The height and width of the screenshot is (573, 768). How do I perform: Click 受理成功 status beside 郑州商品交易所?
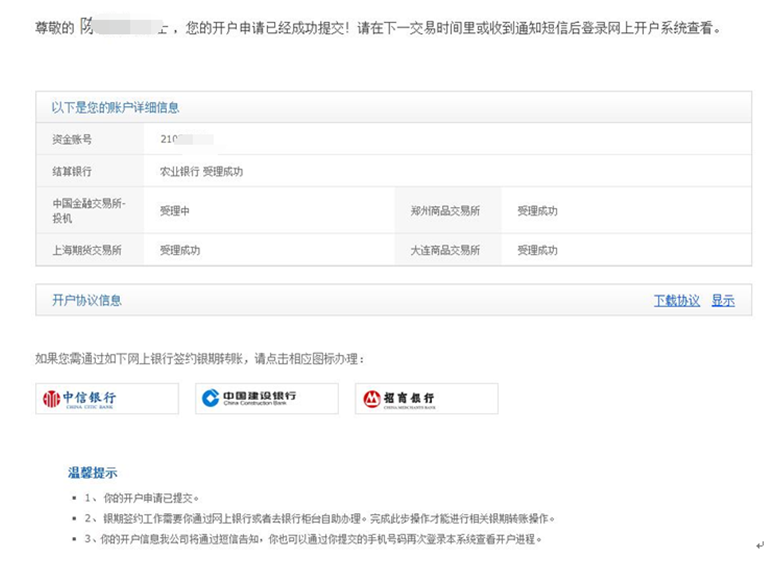point(537,211)
